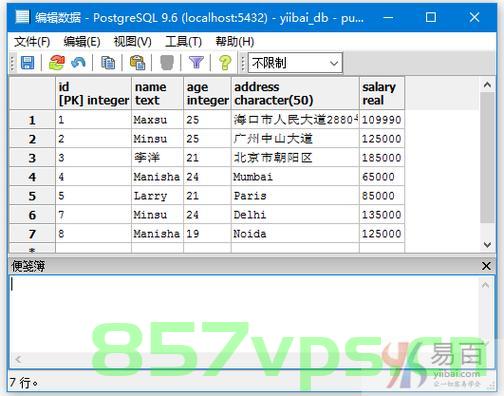This screenshot has width=504, height=396.
Task: Click Manisha name in Mumbai row
Action: pyautogui.click(x=157, y=177)
